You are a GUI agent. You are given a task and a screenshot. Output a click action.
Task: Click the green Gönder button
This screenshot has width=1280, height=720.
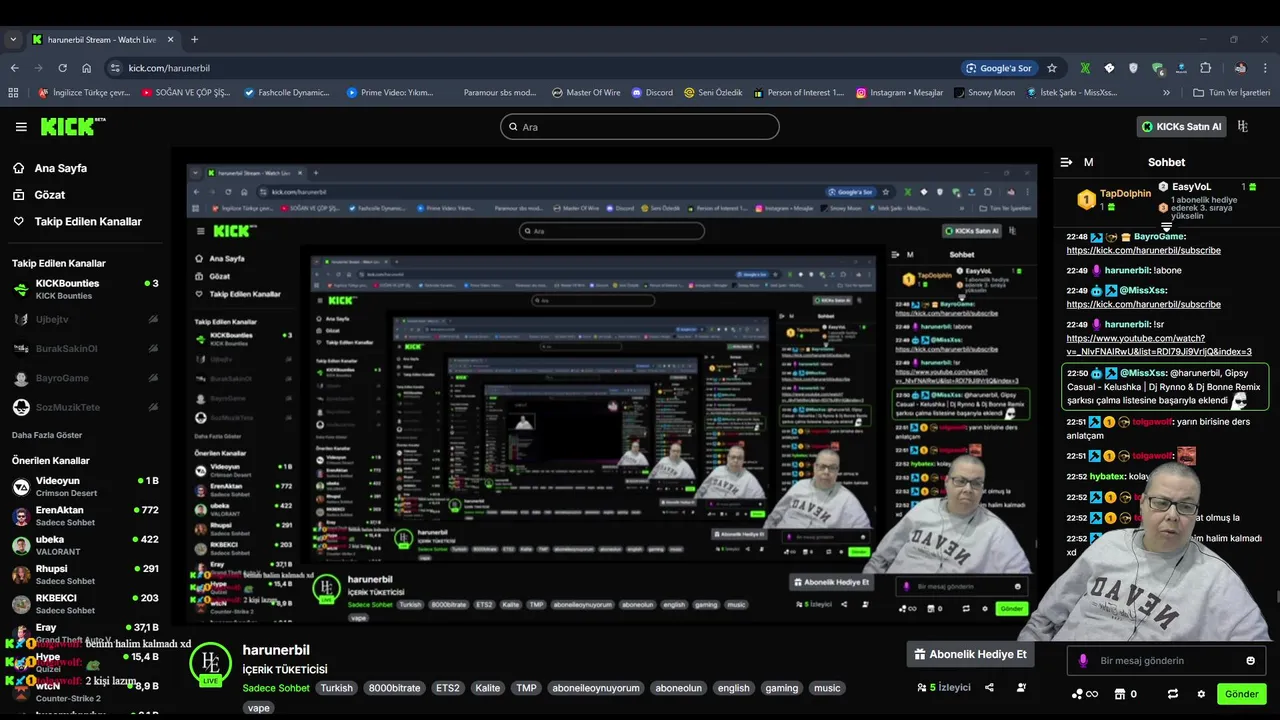[x=1241, y=694]
